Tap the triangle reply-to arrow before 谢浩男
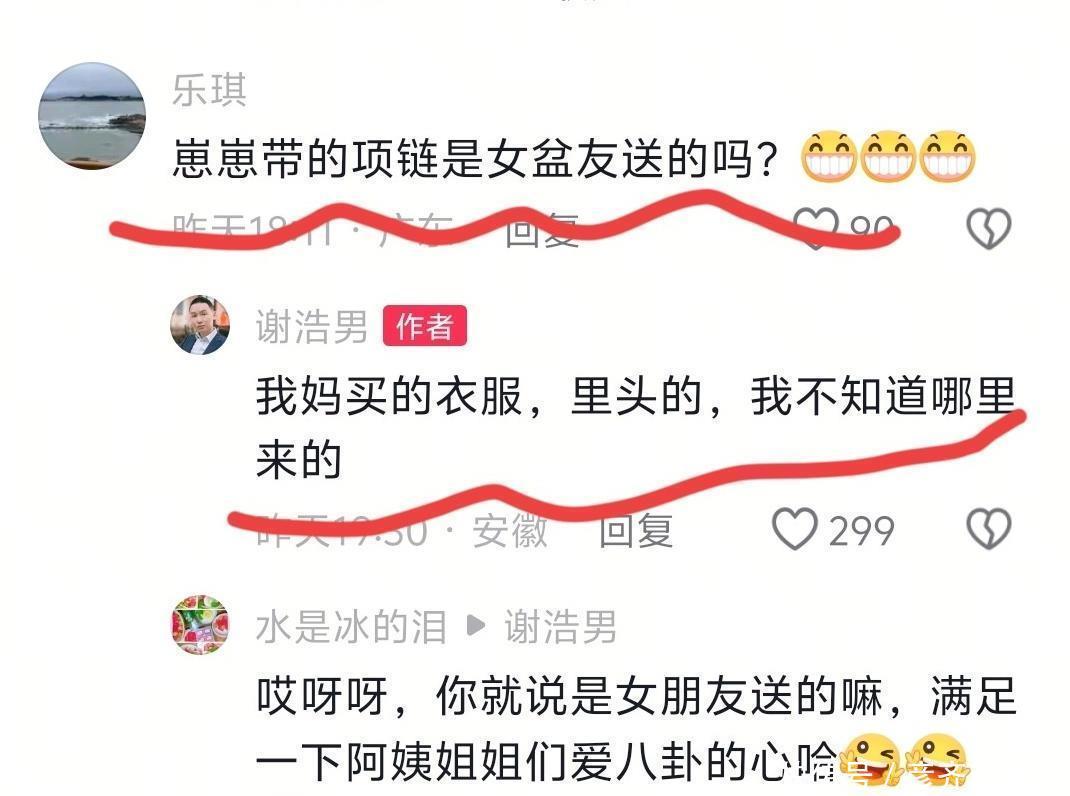 pos(476,625)
